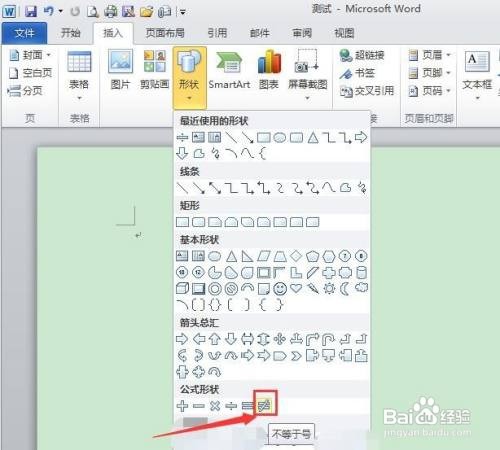This screenshot has height=450, width=500.
Task: Switch to the 页面布局 tab
Action: coord(165,33)
